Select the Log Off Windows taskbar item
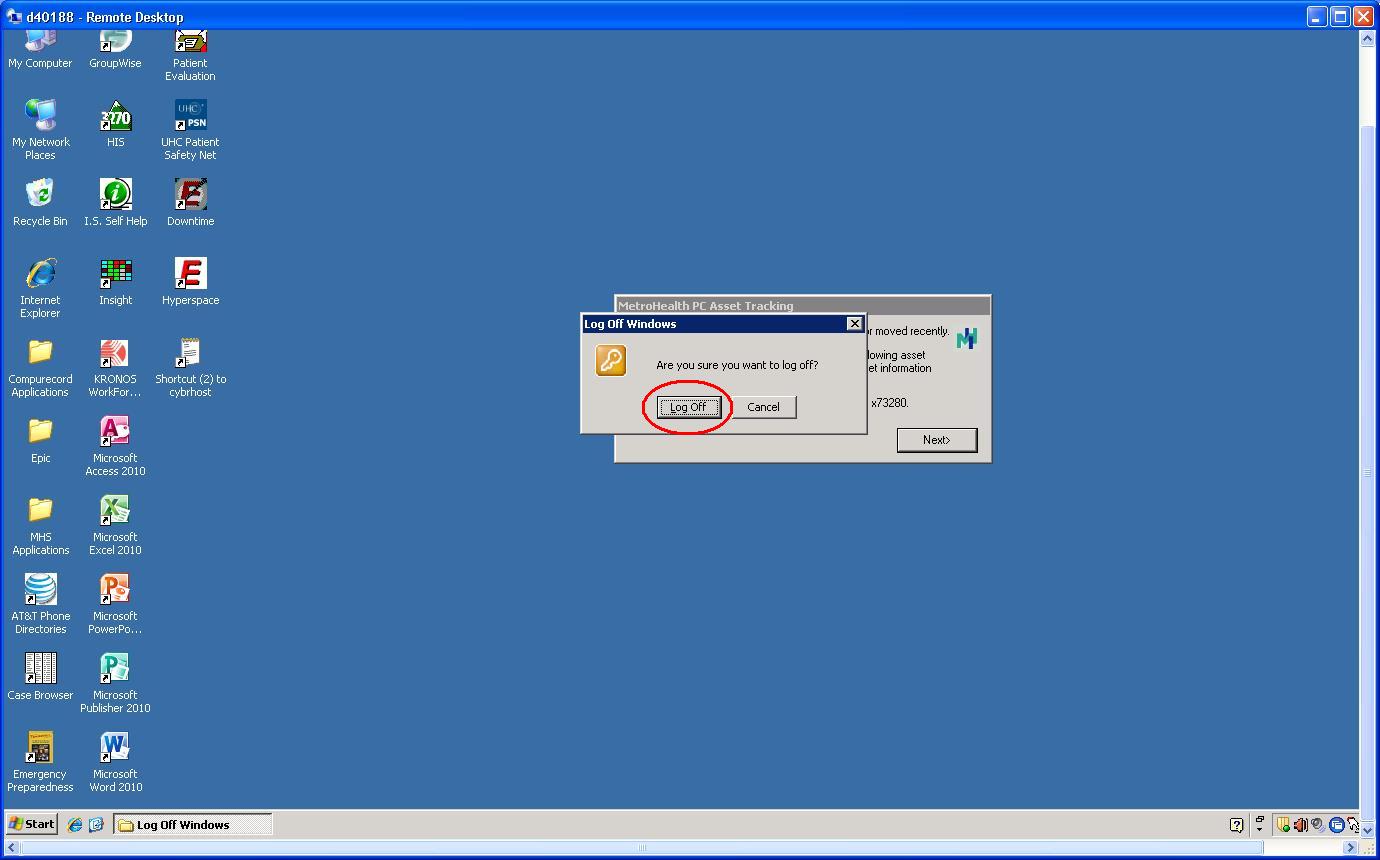This screenshot has height=860, width=1380. point(192,825)
